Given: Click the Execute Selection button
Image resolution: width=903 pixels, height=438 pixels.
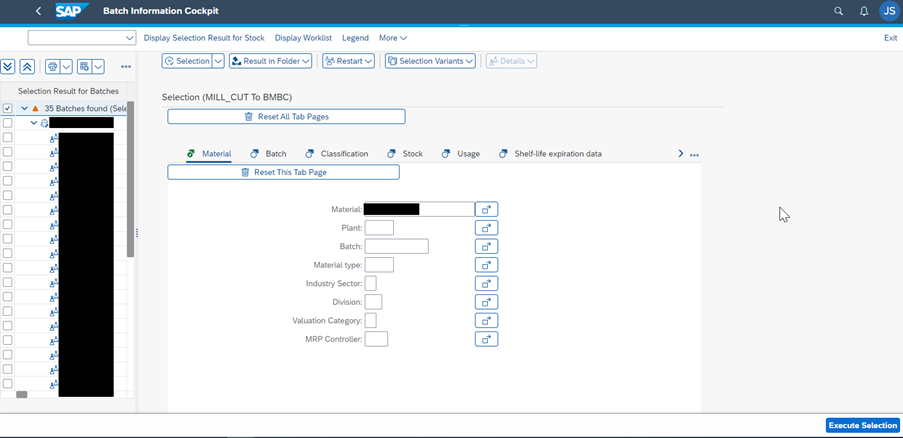Looking at the screenshot, I should click(862, 426).
